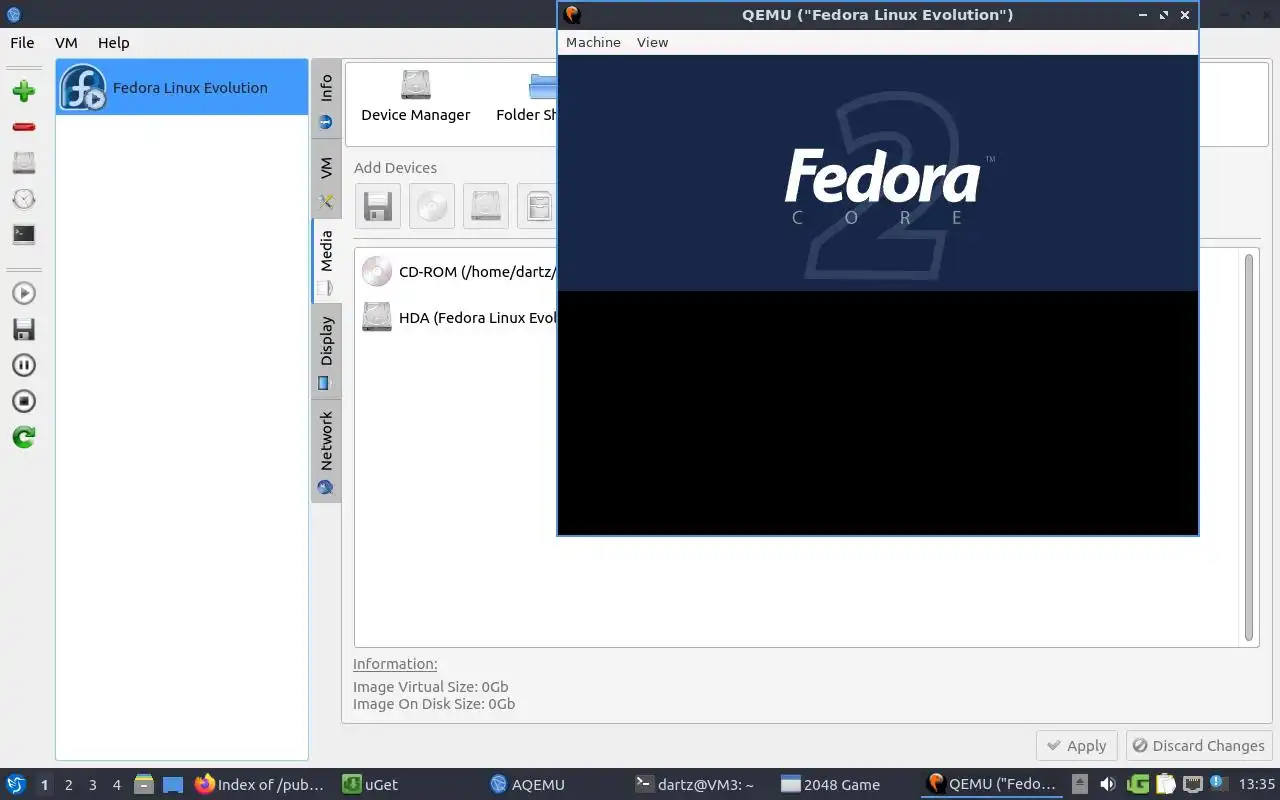1280x800 pixels.
Task: Open the Machine menu in QEMU window
Action: (593, 42)
